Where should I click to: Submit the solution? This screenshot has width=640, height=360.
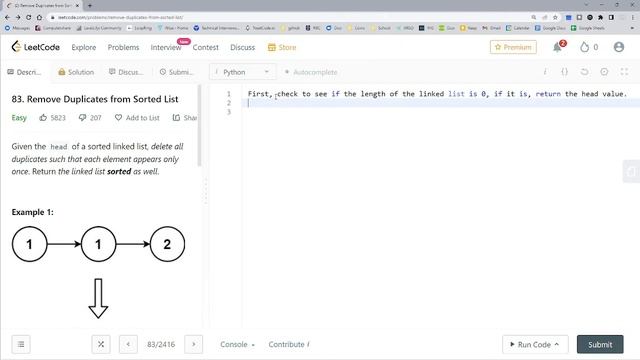[x=600, y=344]
